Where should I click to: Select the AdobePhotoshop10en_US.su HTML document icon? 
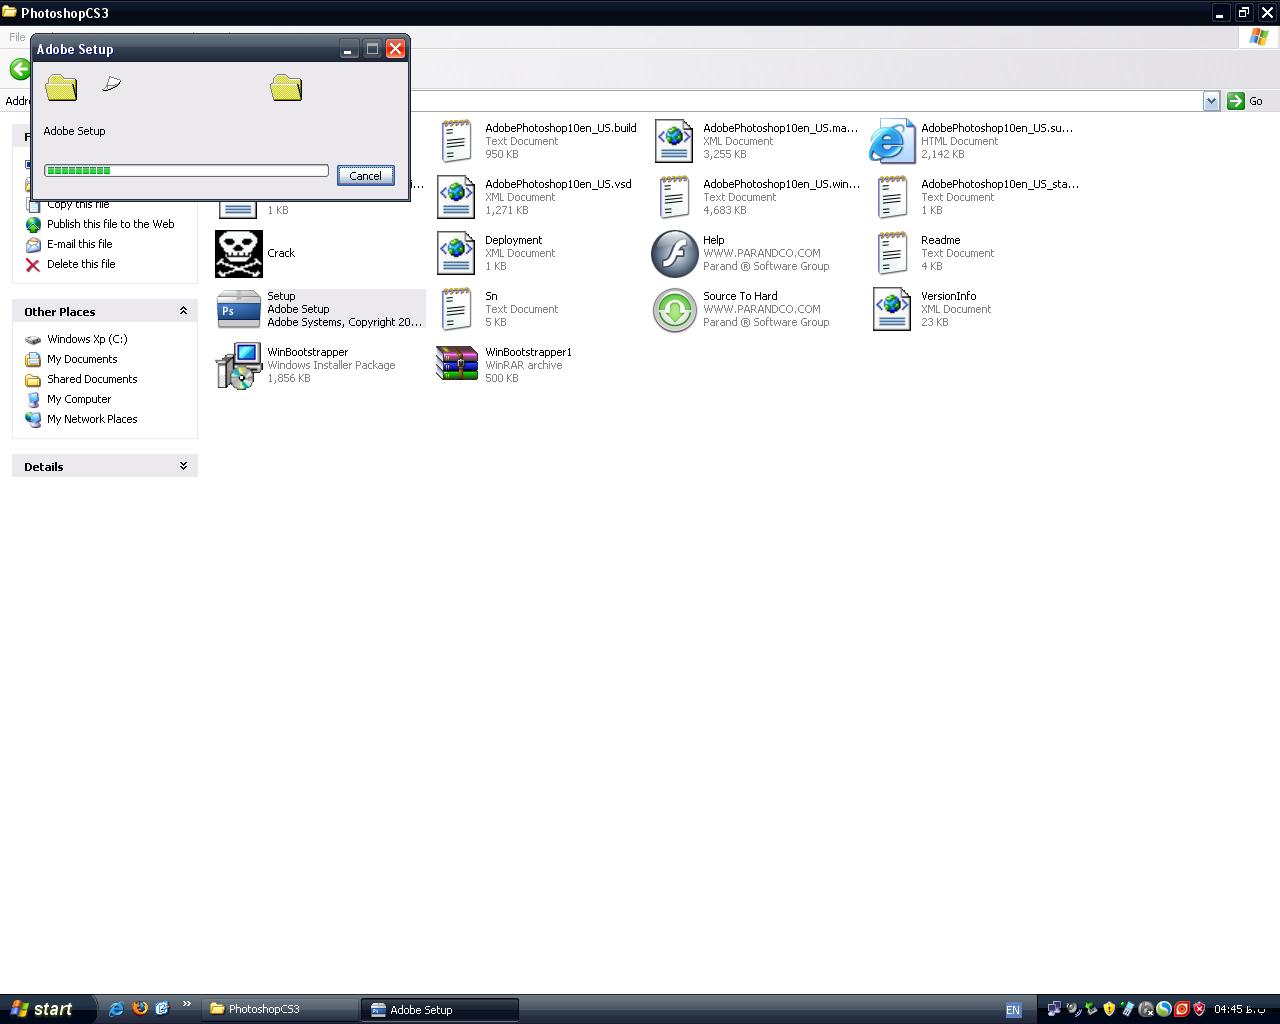coord(892,142)
